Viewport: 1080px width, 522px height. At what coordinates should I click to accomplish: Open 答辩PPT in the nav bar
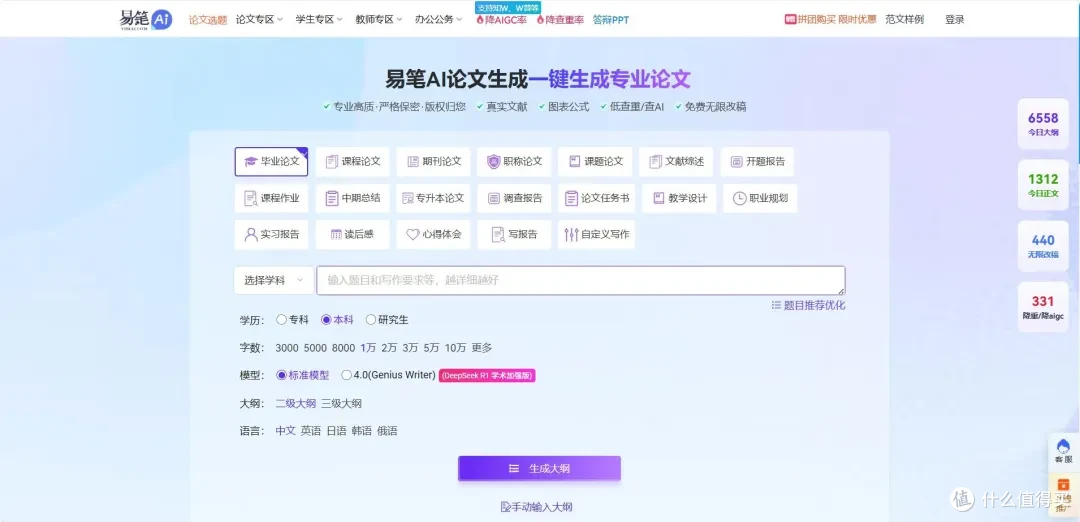coord(610,20)
